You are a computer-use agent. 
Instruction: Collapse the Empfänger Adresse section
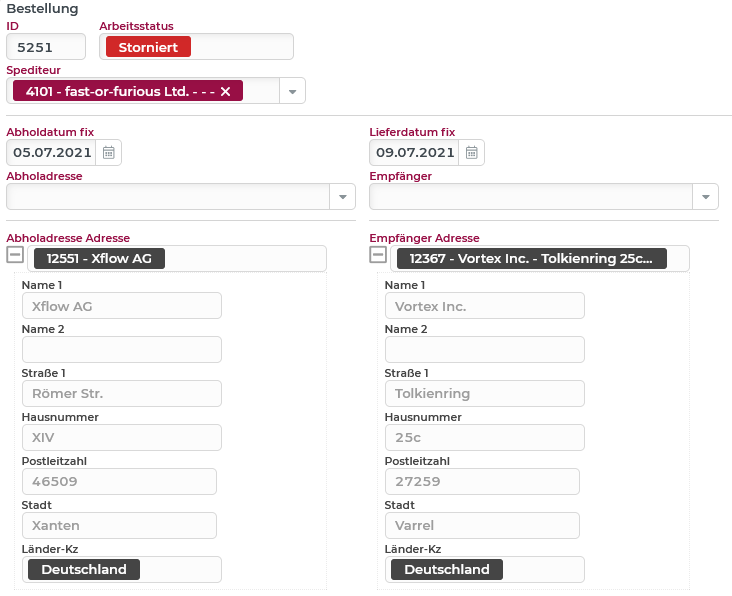(x=378, y=256)
